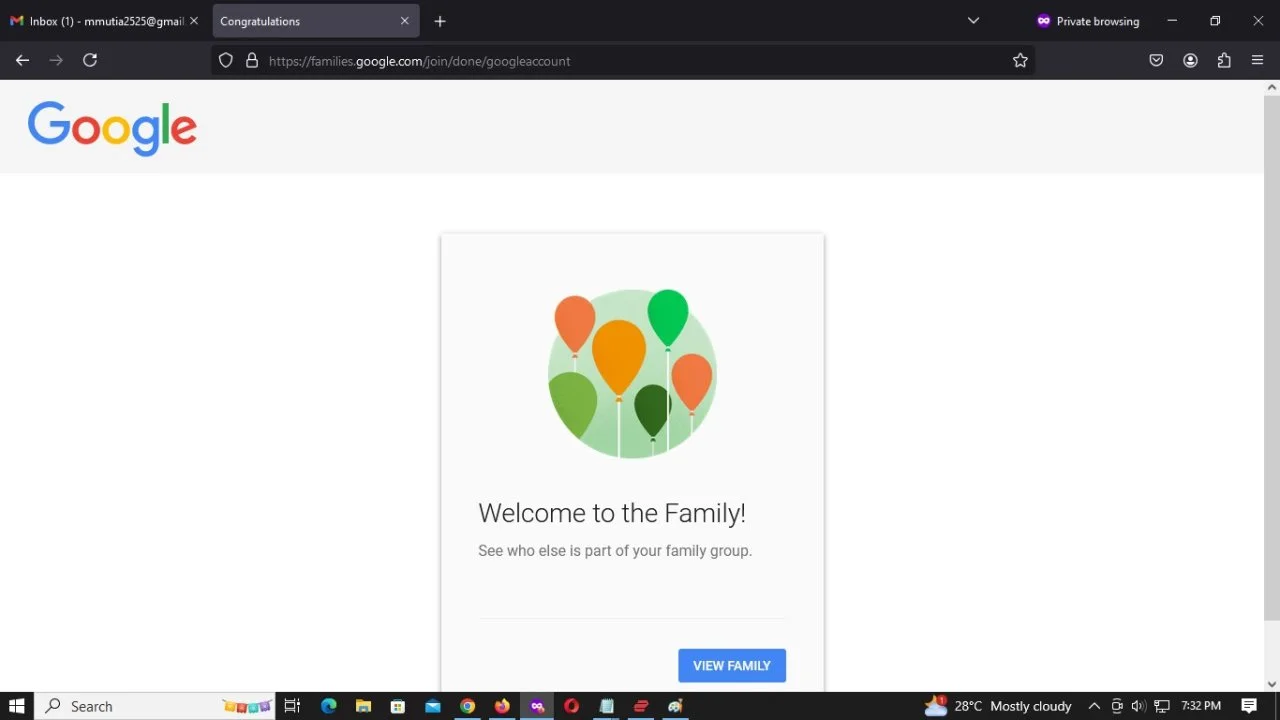Show hidden system tray icons
This screenshot has height=720, width=1280.
[x=1095, y=706]
